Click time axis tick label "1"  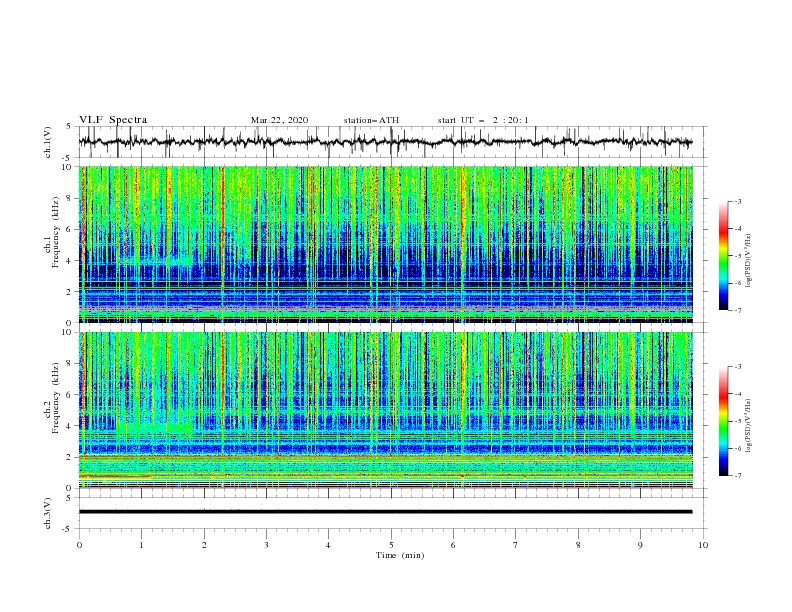141,545
